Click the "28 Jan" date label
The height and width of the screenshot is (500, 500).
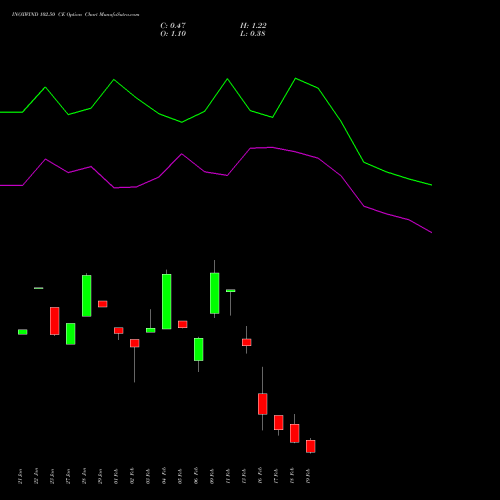(85, 476)
